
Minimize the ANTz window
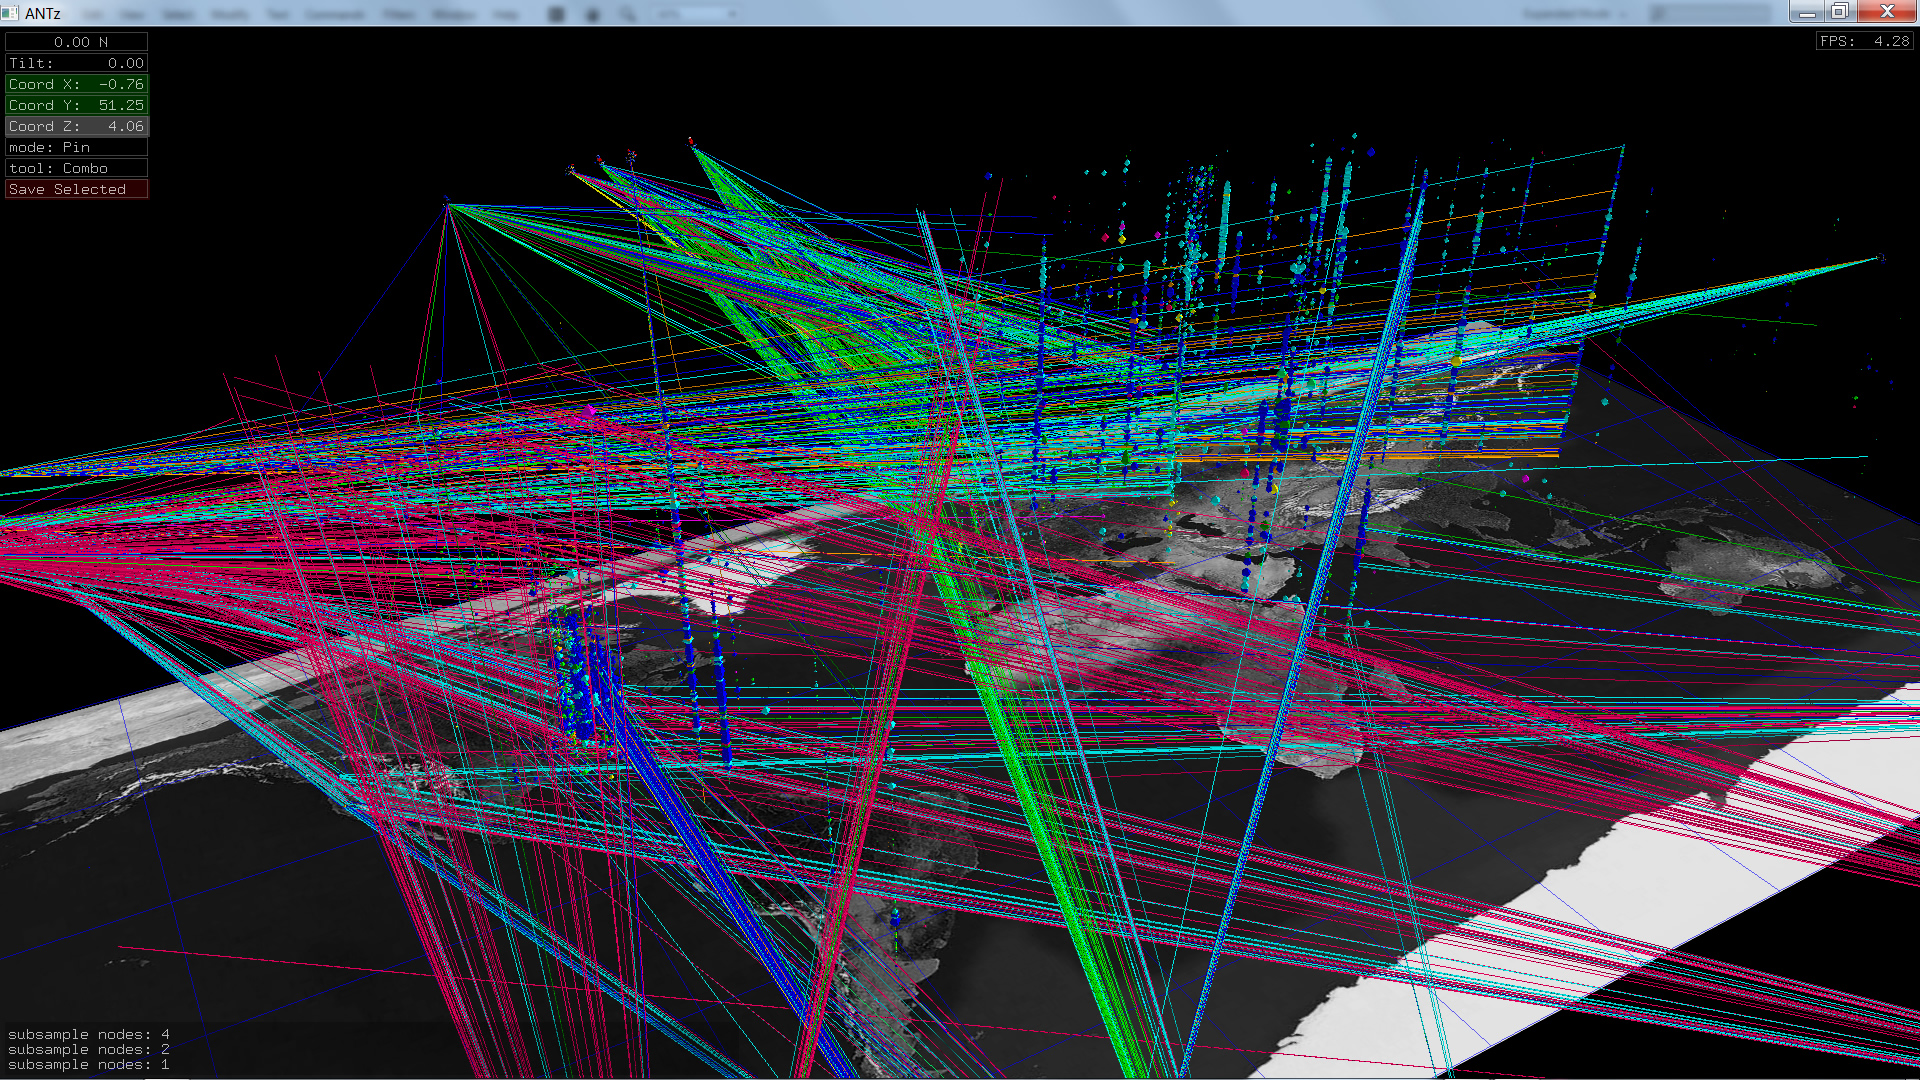pyautogui.click(x=1806, y=12)
